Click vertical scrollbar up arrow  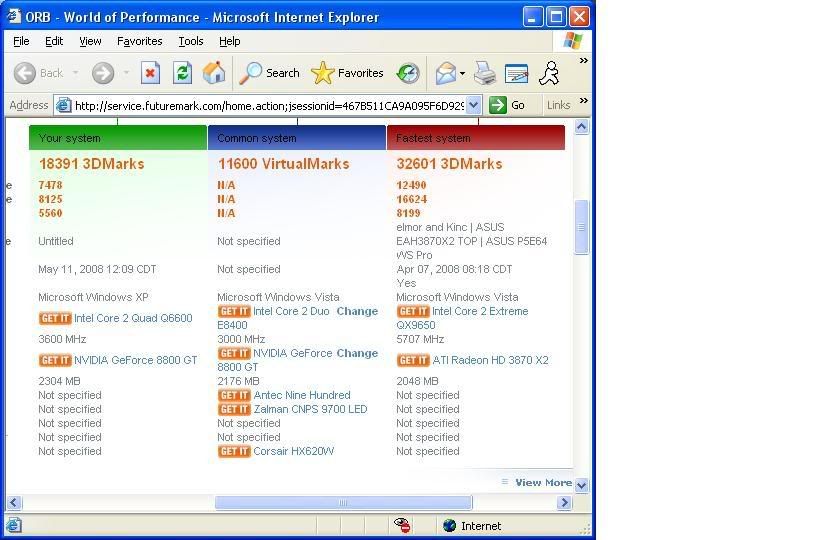tap(581, 127)
